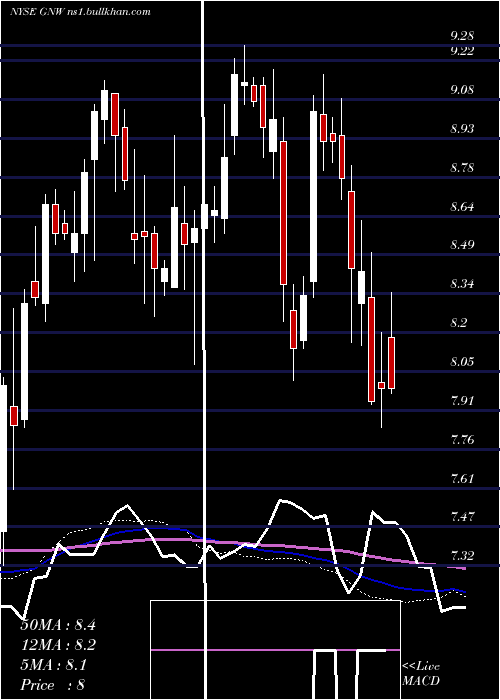Click the 8.34 price axis label

462,283
